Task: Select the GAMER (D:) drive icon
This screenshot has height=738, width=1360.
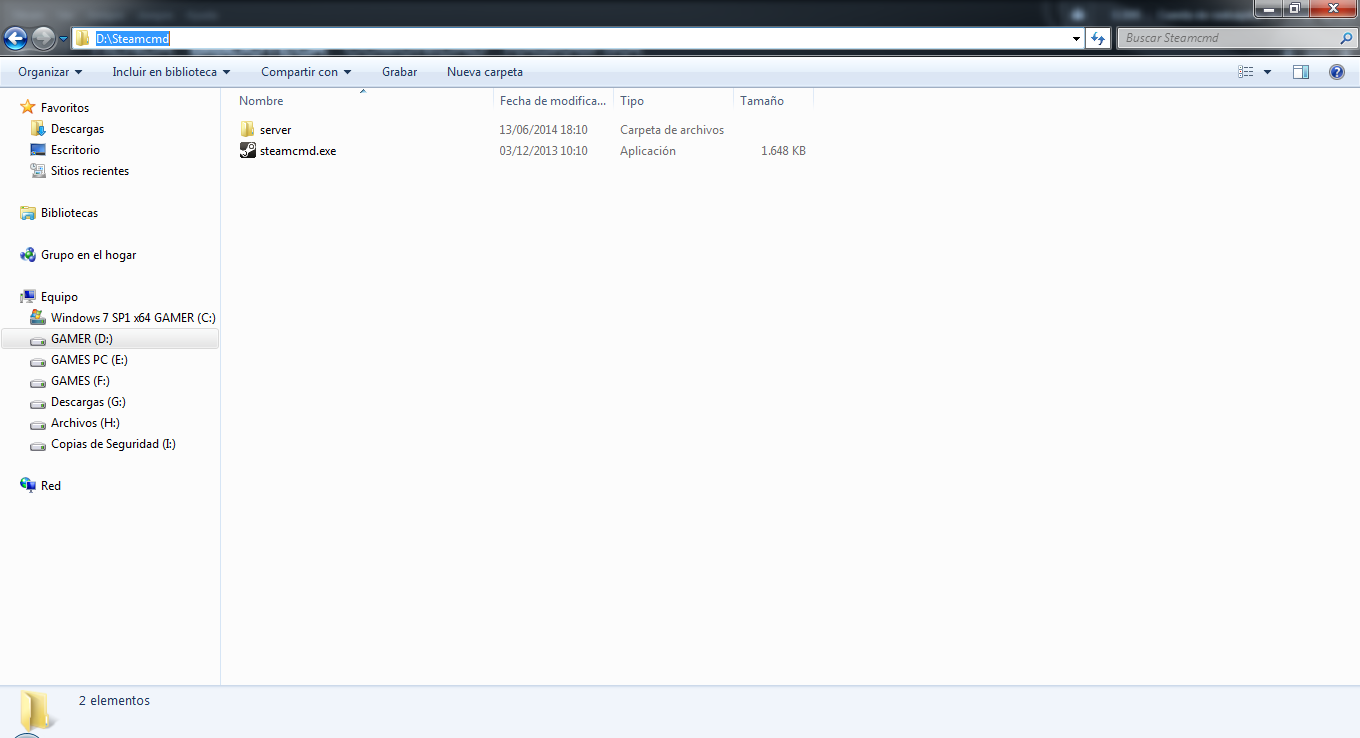Action: click(x=38, y=340)
